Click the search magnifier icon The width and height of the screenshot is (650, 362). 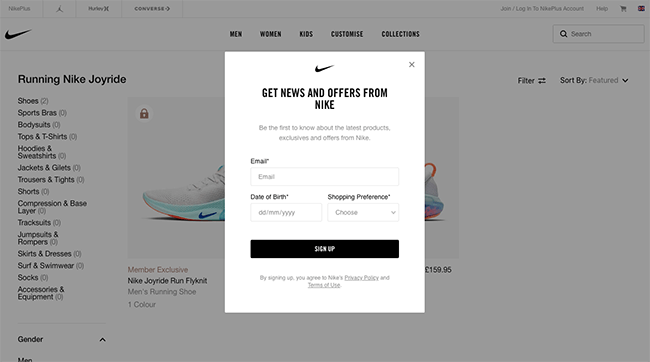coord(563,34)
